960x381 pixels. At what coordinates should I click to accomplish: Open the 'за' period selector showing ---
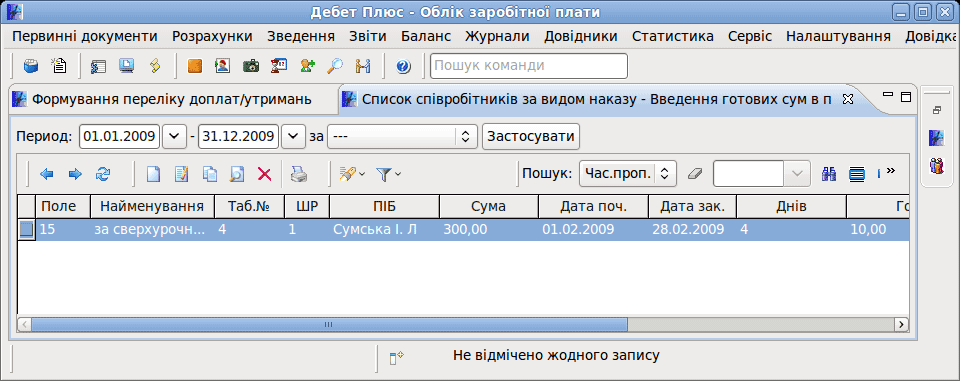coord(402,136)
